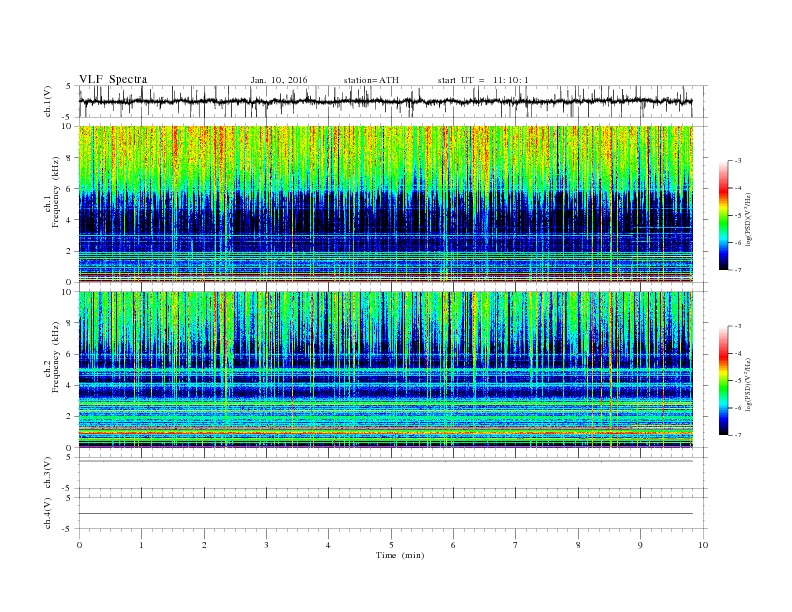
Task: Click the 'station=ATH' label
Action: (371, 80)
